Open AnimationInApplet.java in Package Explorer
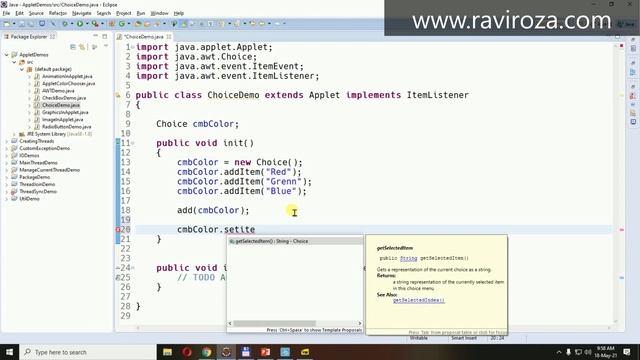This screenshot has width=640, height=360. click(x=67, y=76)
